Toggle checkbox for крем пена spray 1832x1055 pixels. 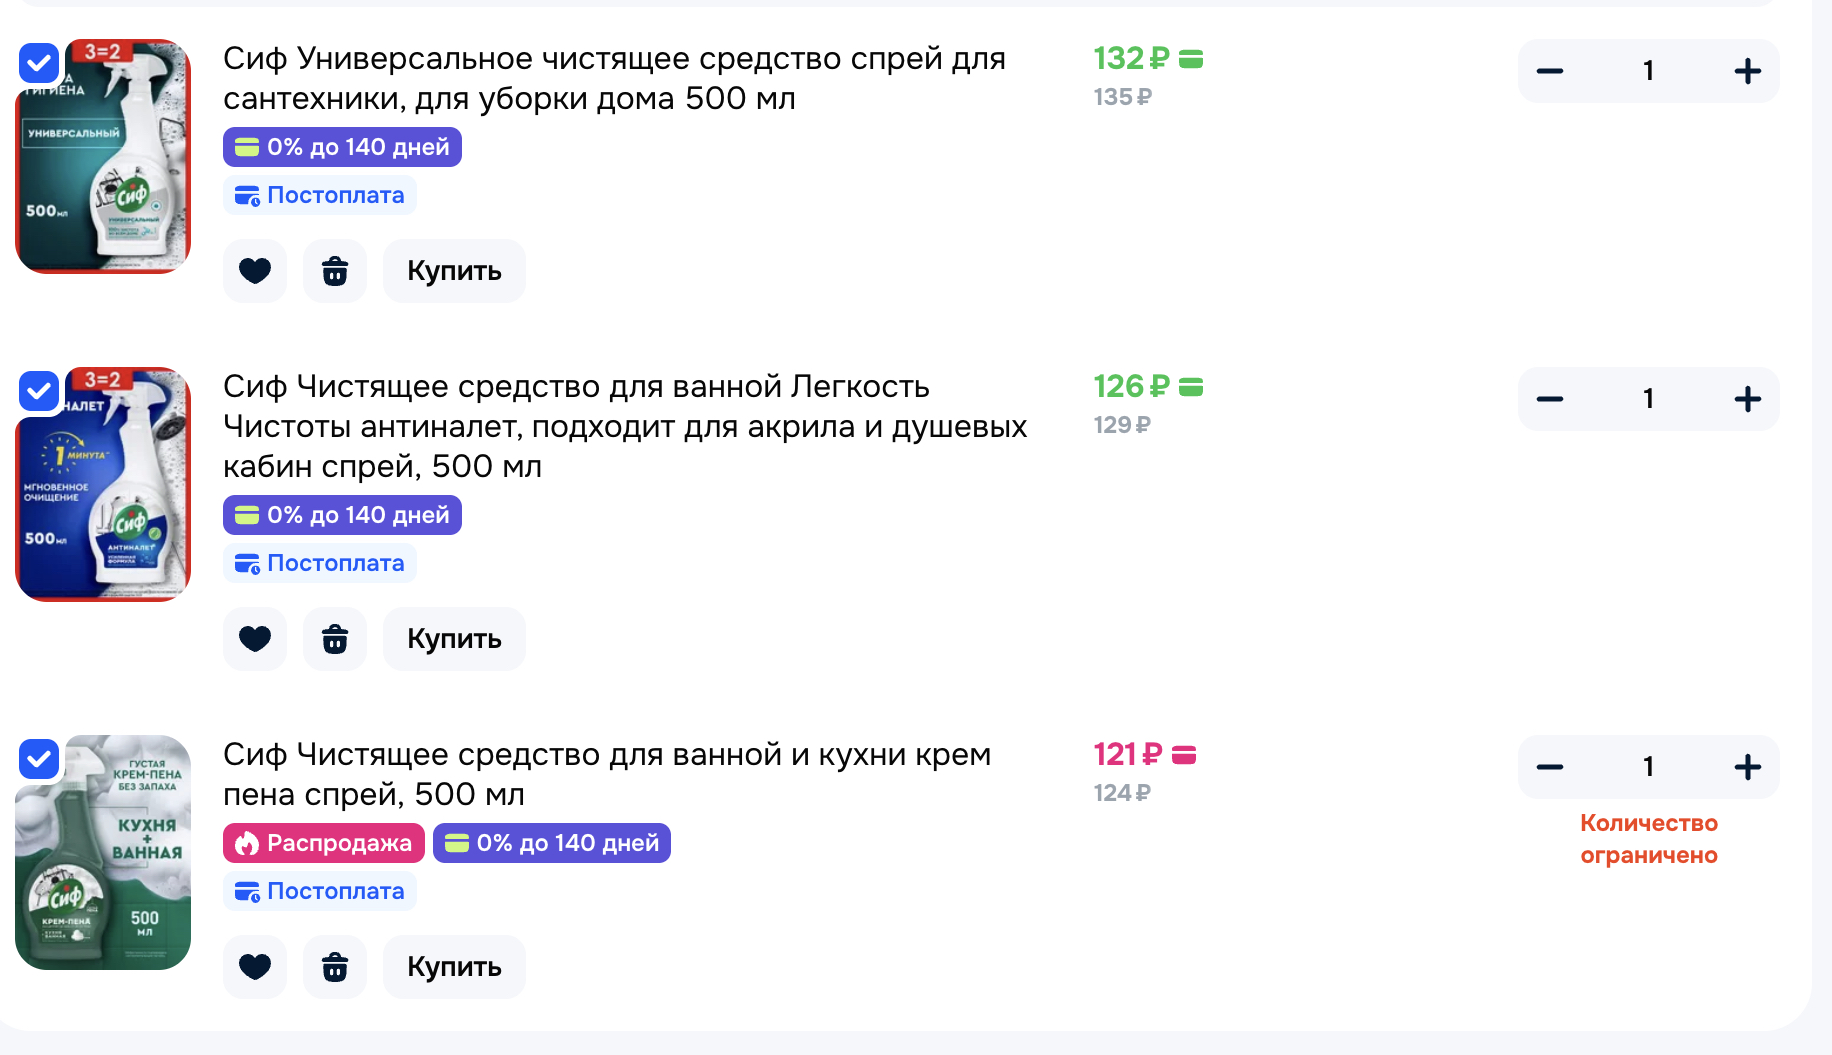(39, 759)
